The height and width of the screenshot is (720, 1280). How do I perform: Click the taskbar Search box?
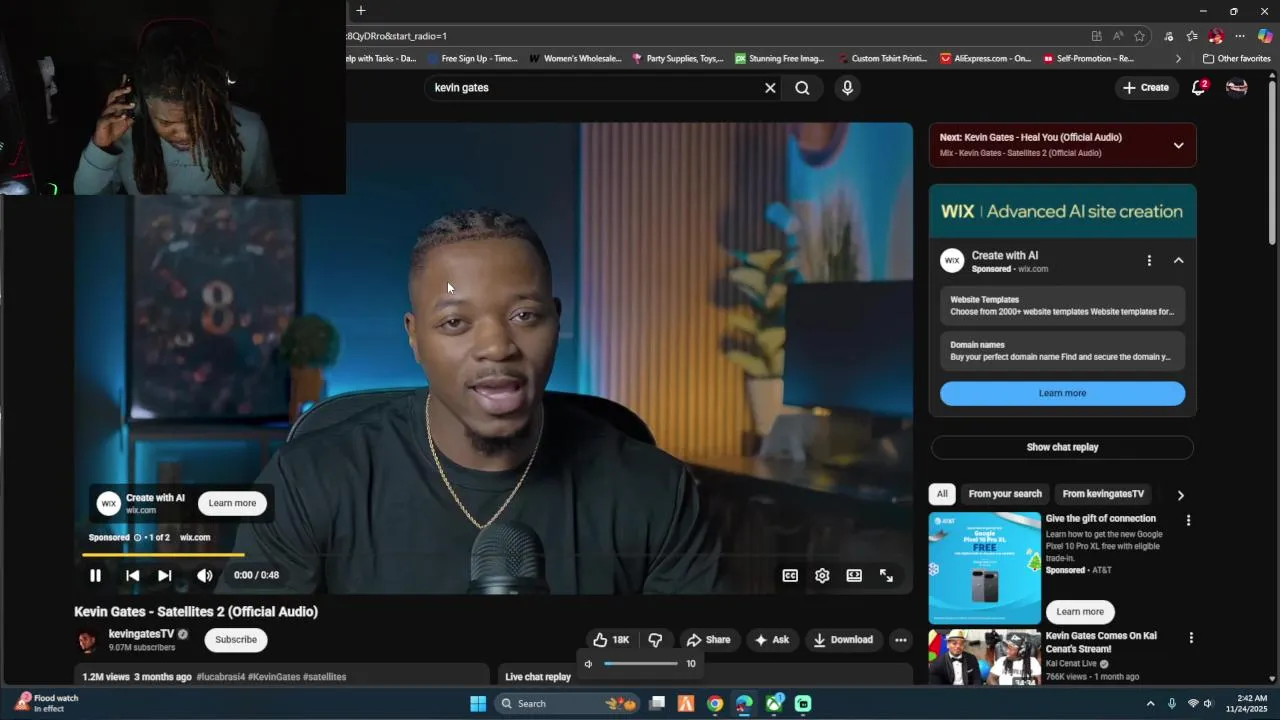(x=566, y=703)
